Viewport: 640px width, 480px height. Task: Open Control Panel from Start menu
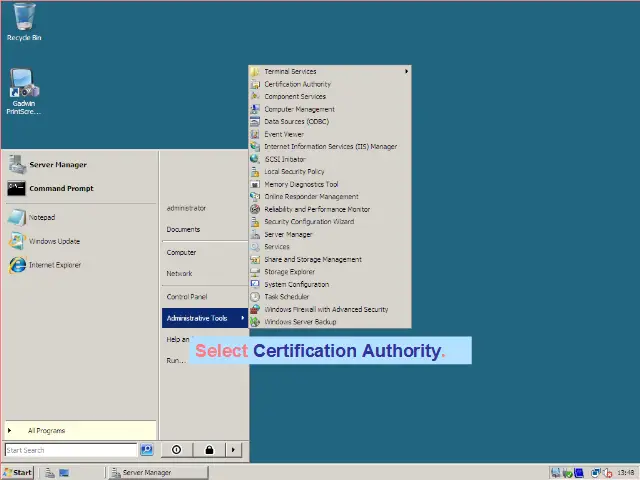coord(187,297)
